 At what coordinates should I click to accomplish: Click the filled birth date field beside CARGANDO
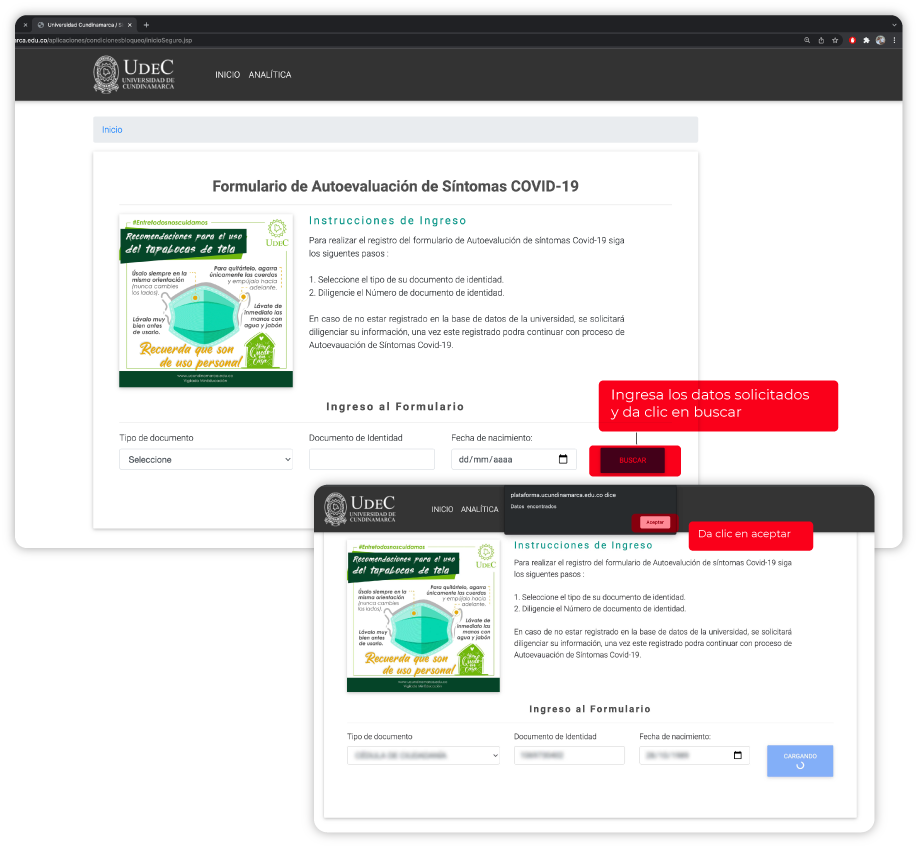[694, 755]
